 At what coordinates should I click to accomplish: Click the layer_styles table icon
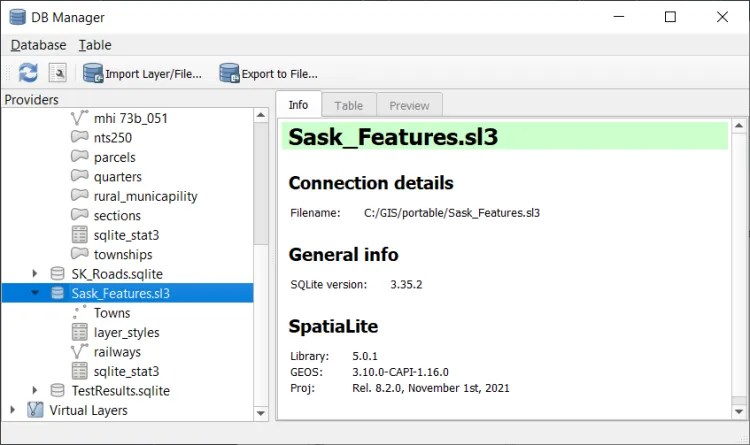(80, 332)
